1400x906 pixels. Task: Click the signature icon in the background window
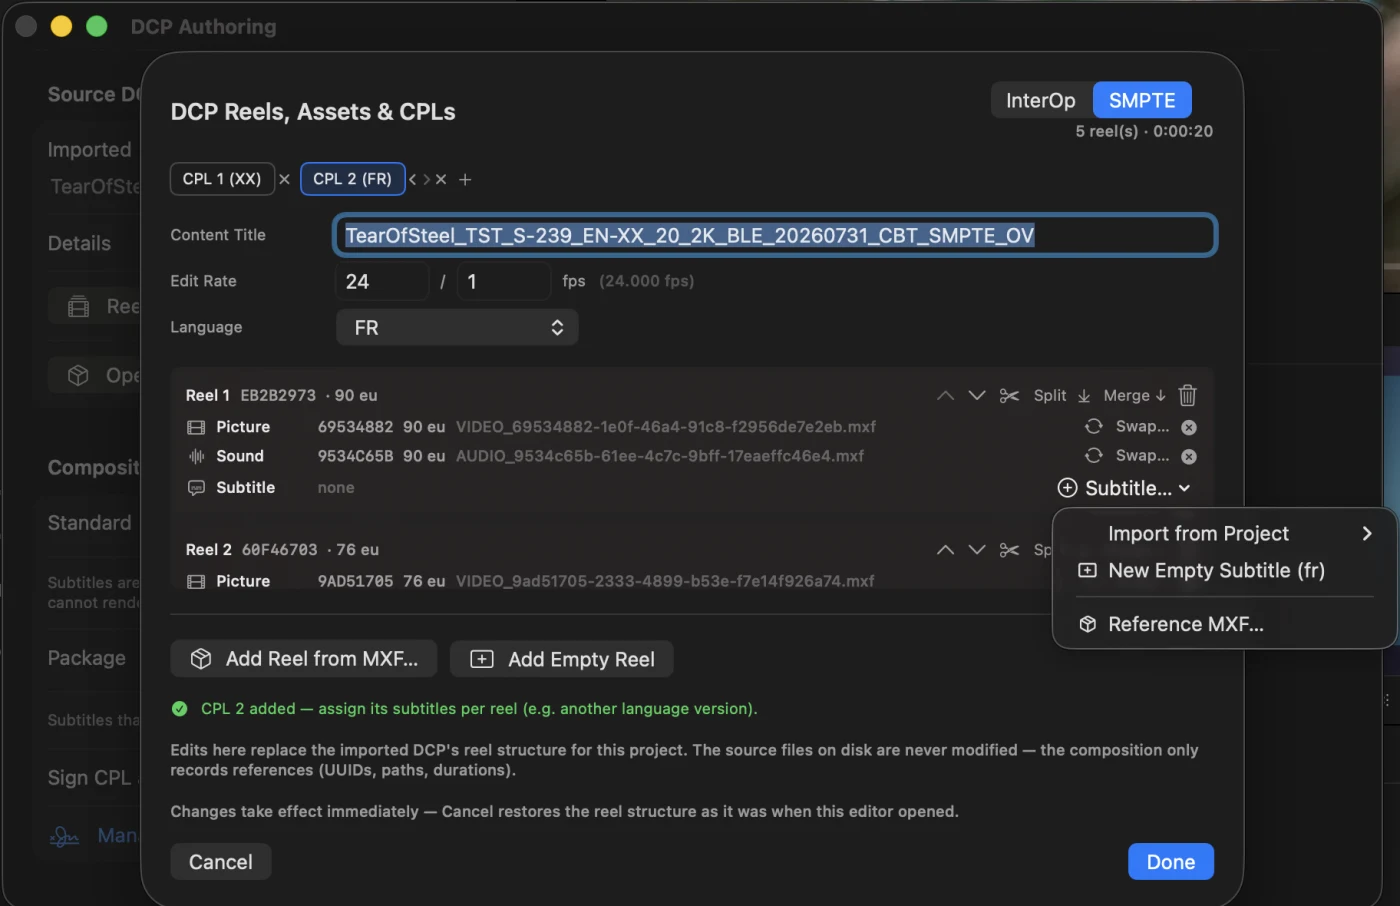pyautogui.click(x=65, y=836)
